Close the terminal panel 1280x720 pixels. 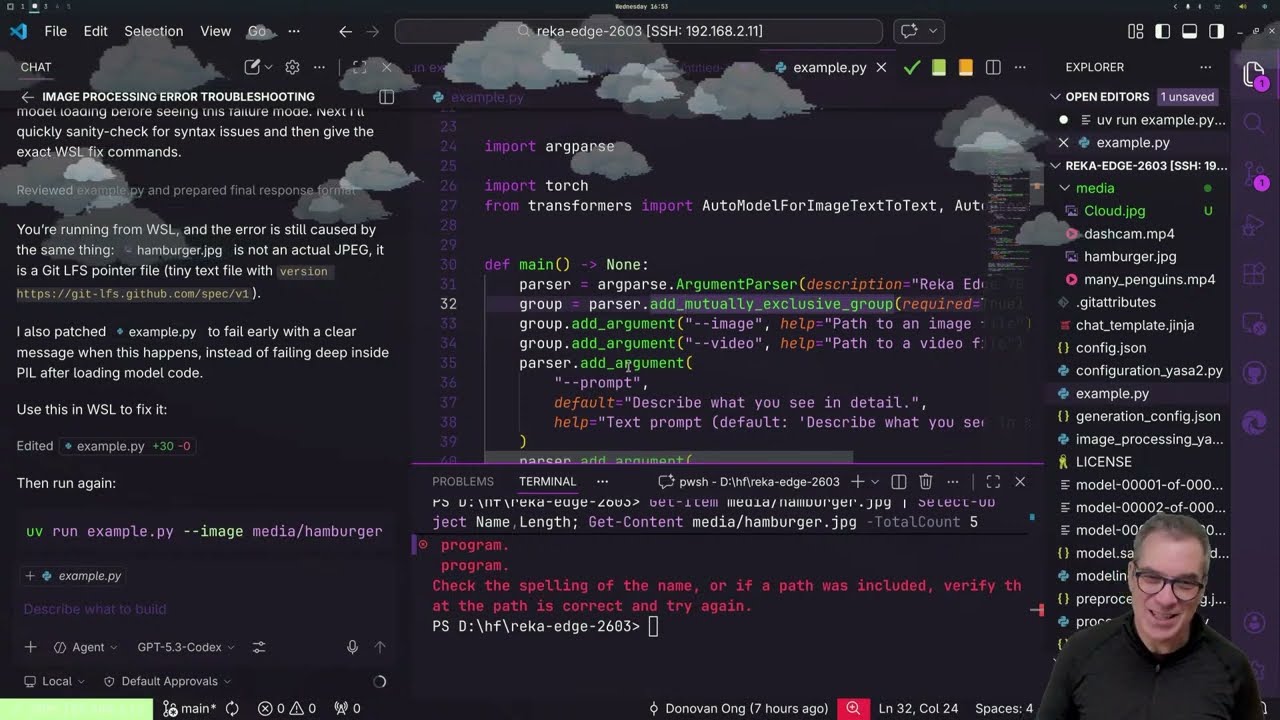pyautogui.click(x=1020, y=482)
